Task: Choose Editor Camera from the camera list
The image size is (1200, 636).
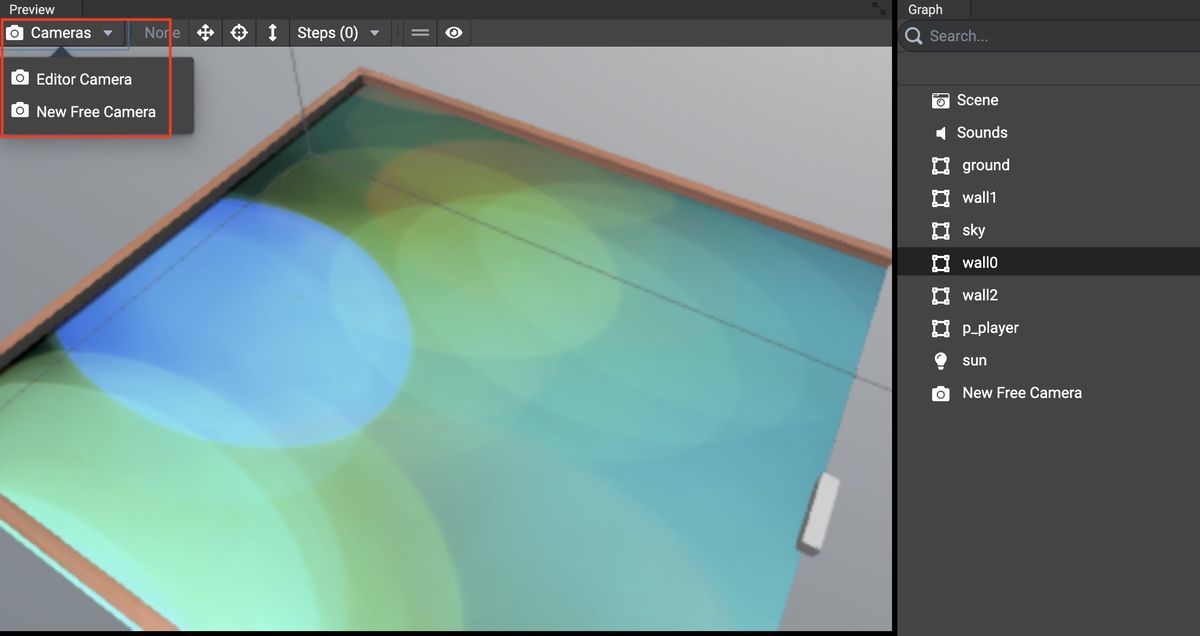Action: tap(83, 79)
